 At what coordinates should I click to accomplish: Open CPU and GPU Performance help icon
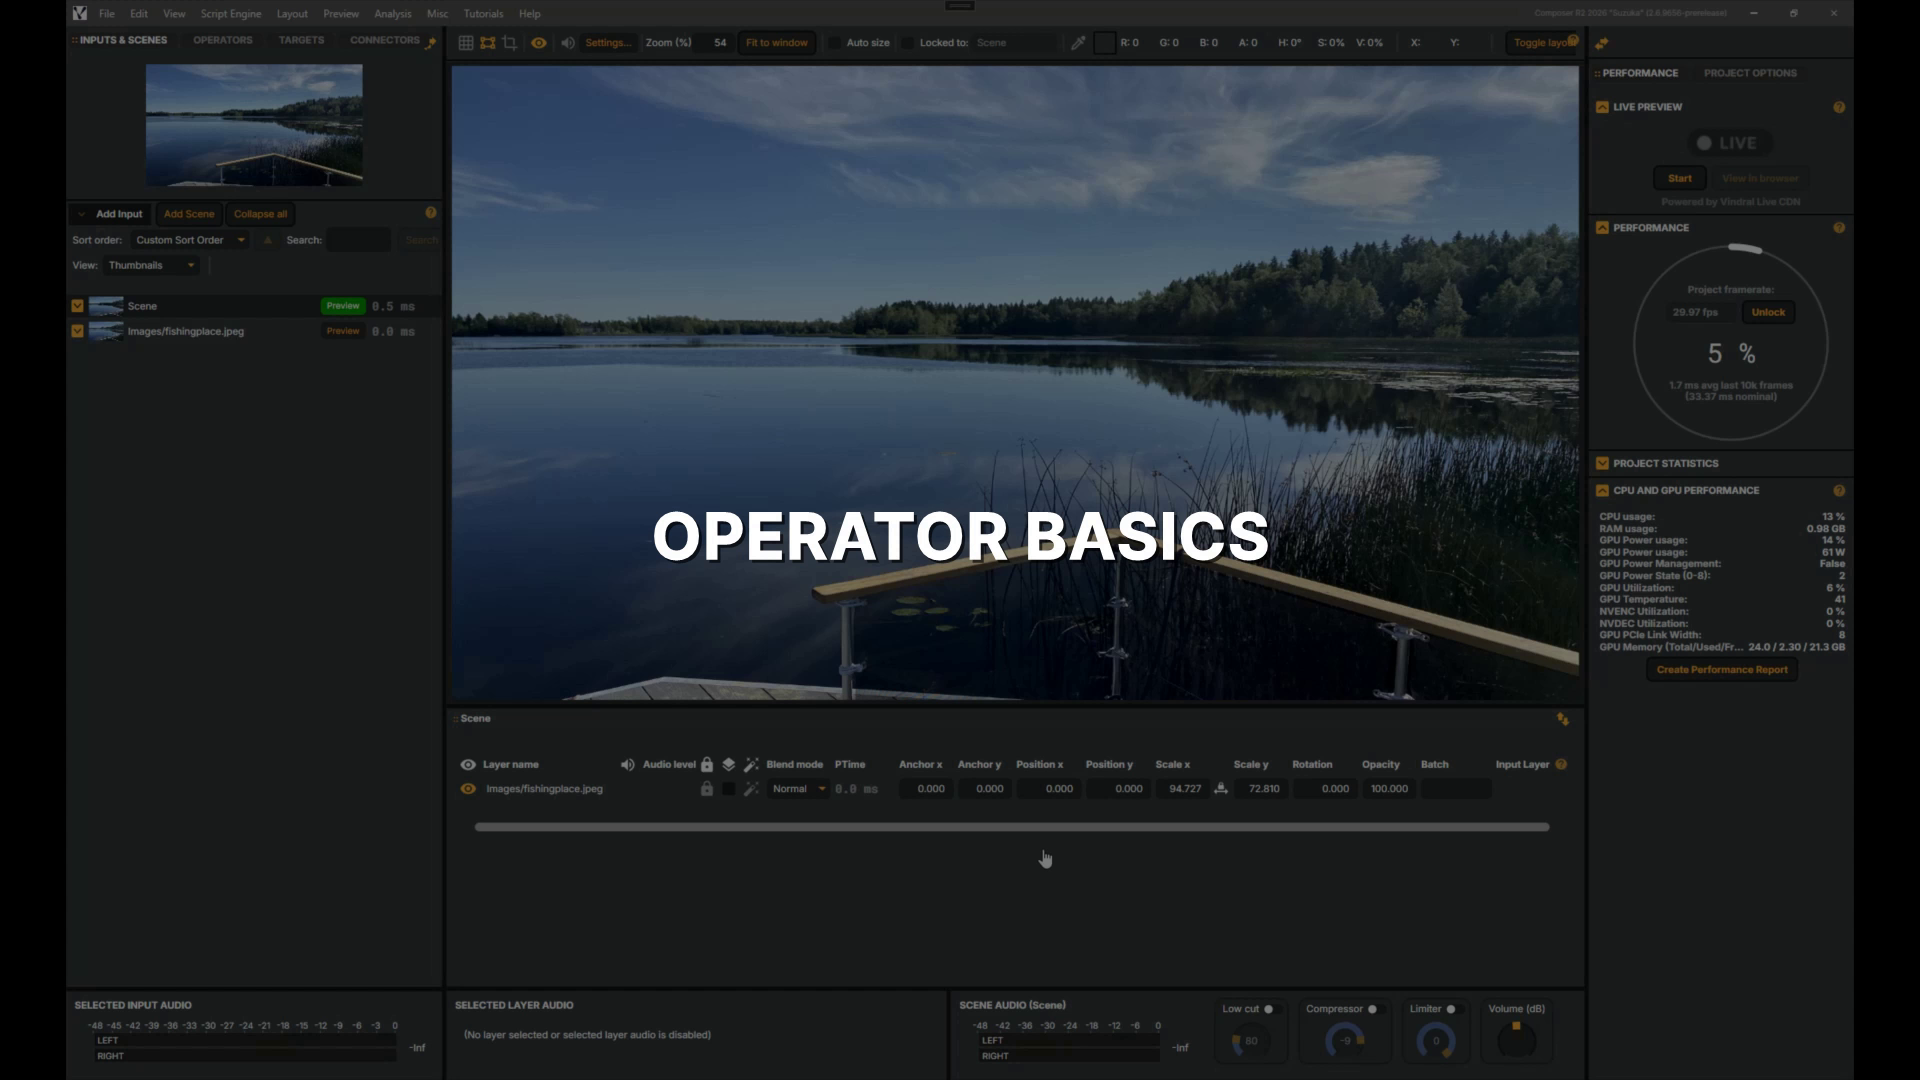[x=1839, y=491]
